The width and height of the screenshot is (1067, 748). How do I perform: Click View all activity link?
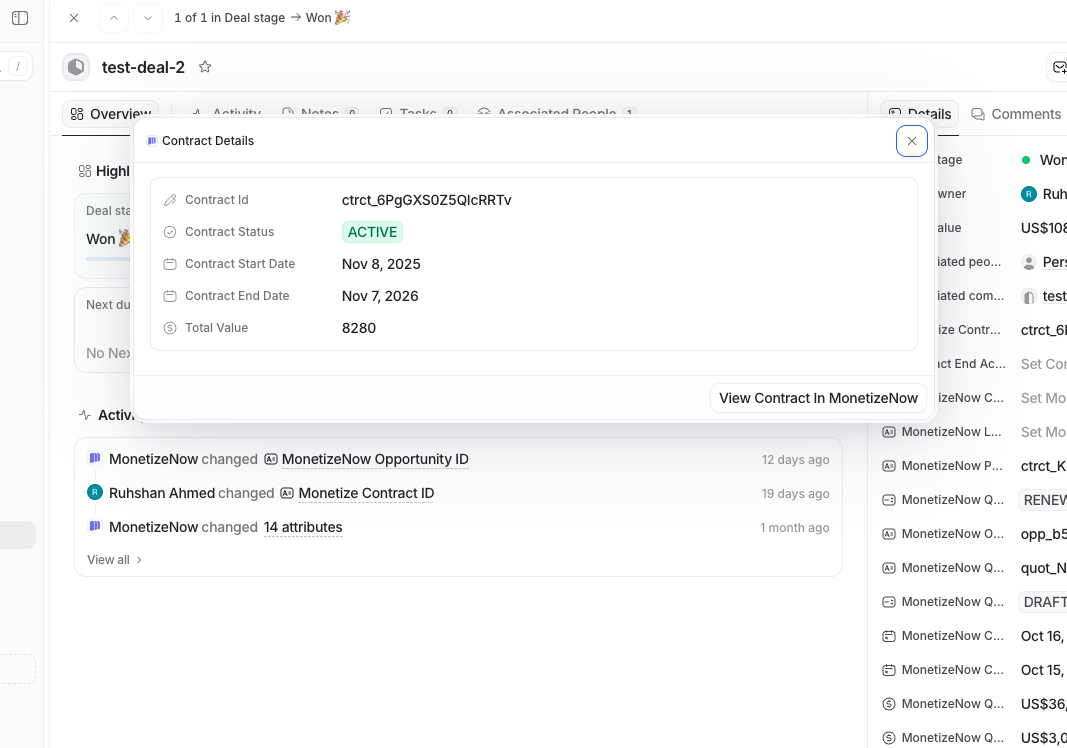(x=114, y=559)
